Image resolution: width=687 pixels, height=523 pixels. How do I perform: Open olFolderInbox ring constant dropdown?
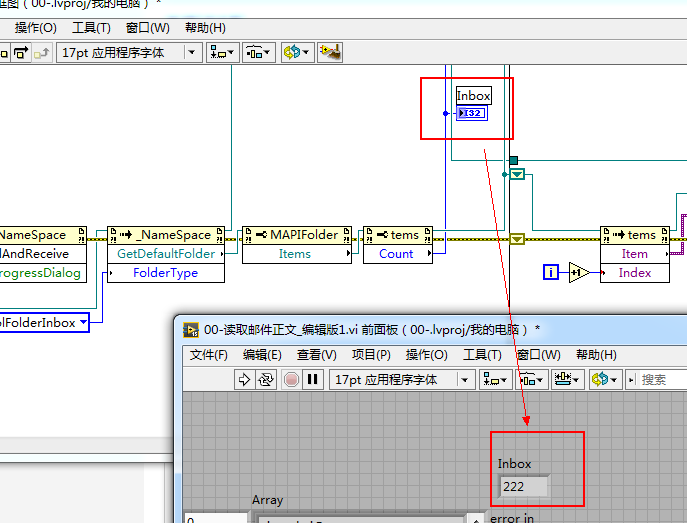tap(83, 322)
